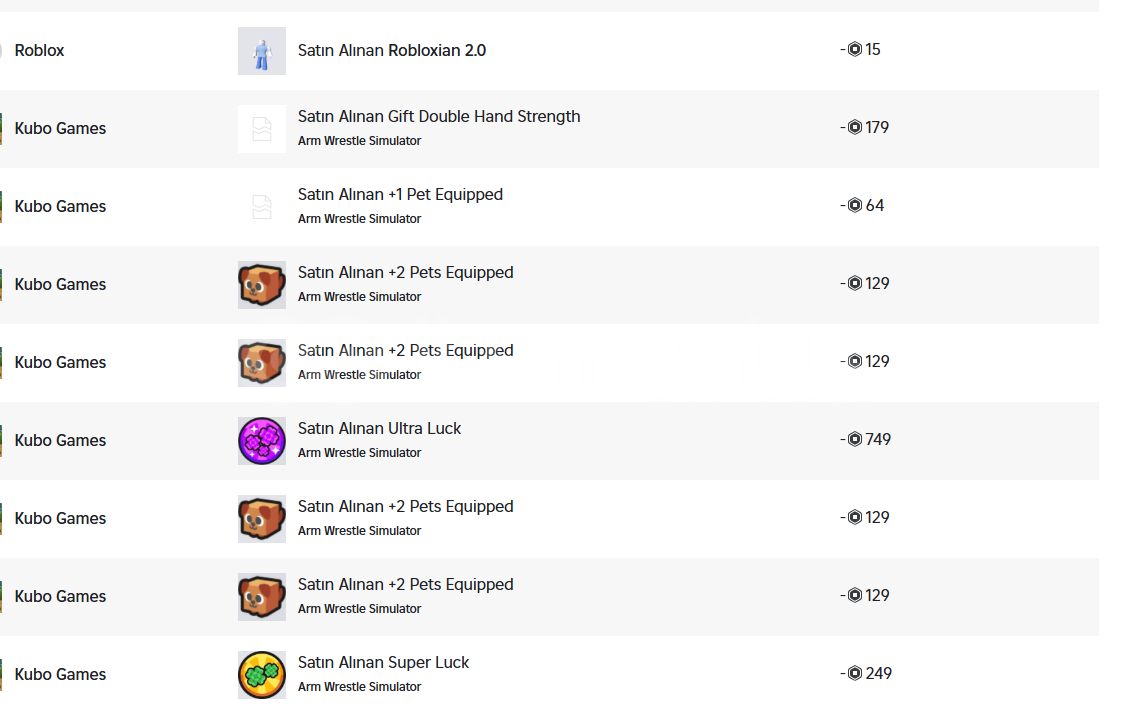1125x721 pixels.
Task: Open the Ultra Luck purchase title
Action: tap(380, 429)
